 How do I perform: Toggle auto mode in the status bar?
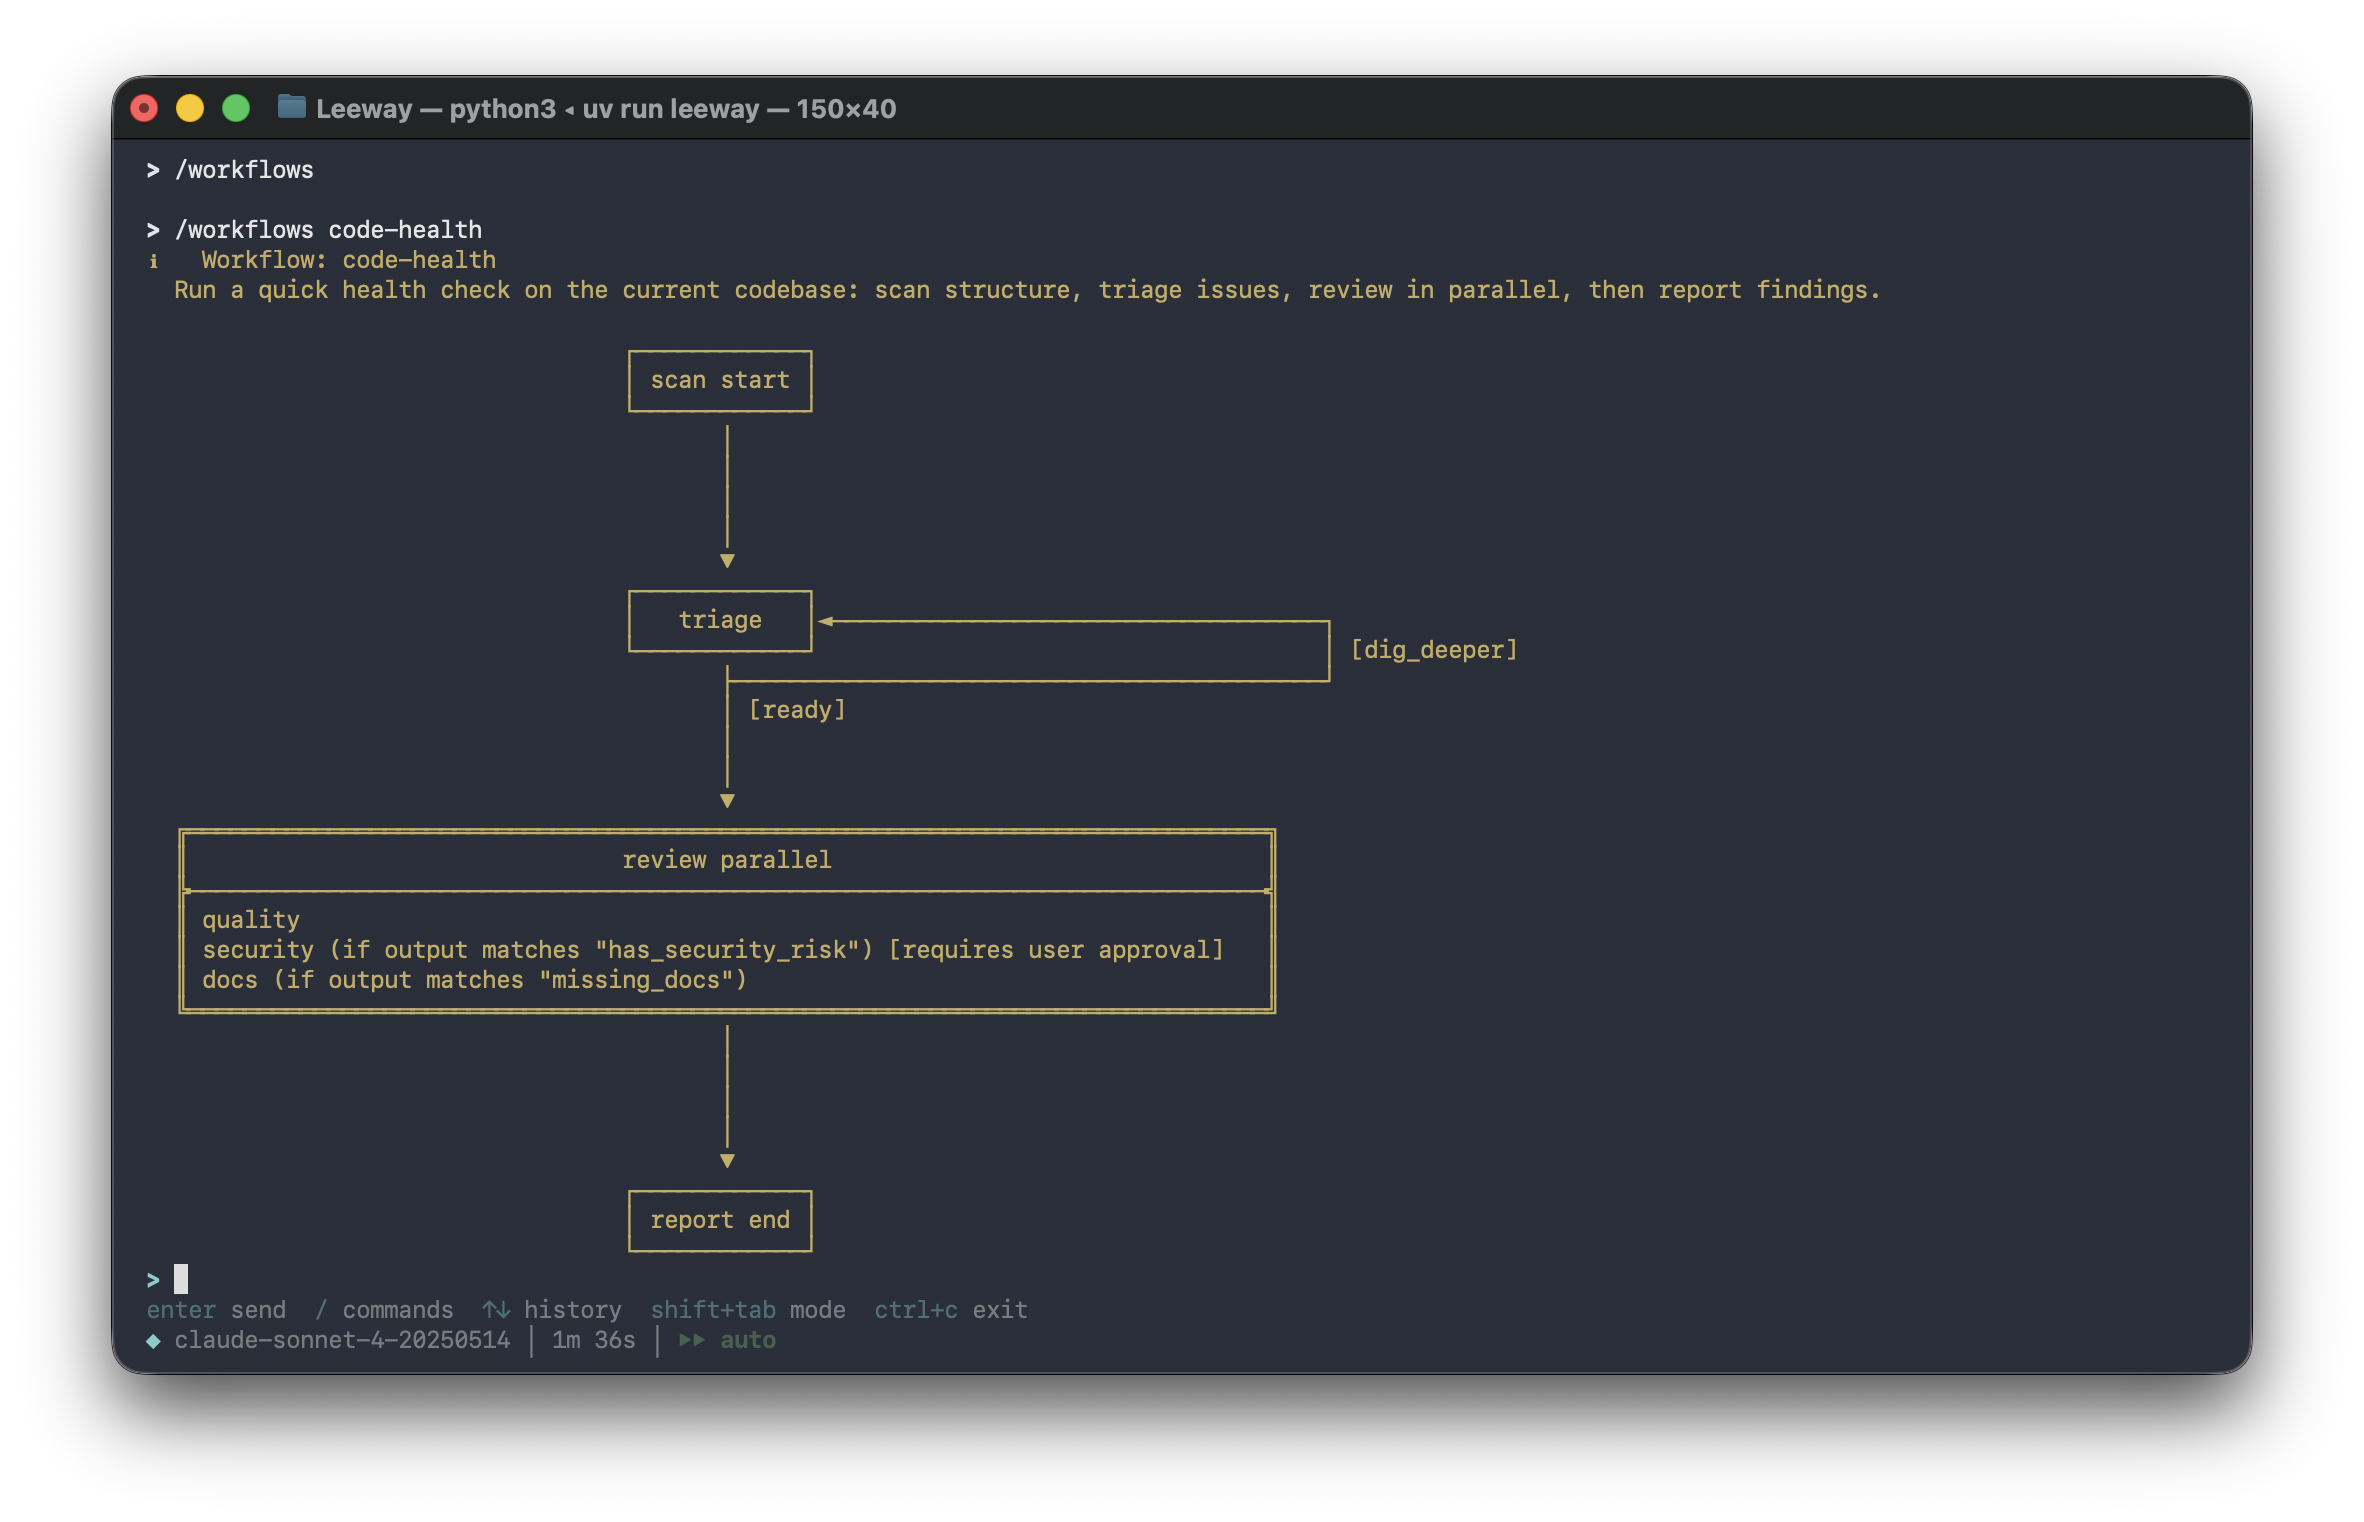(x=747, y=1340)
